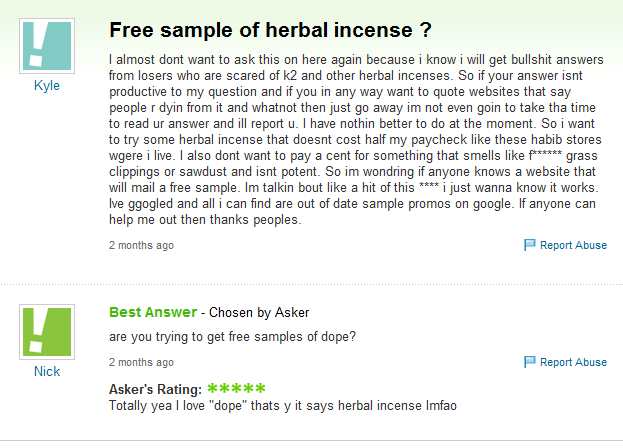This screenshot has height=448, width=623.
Task: Open the 'Free sample of herbal incense ?' title
Action: tap(270, 30)
